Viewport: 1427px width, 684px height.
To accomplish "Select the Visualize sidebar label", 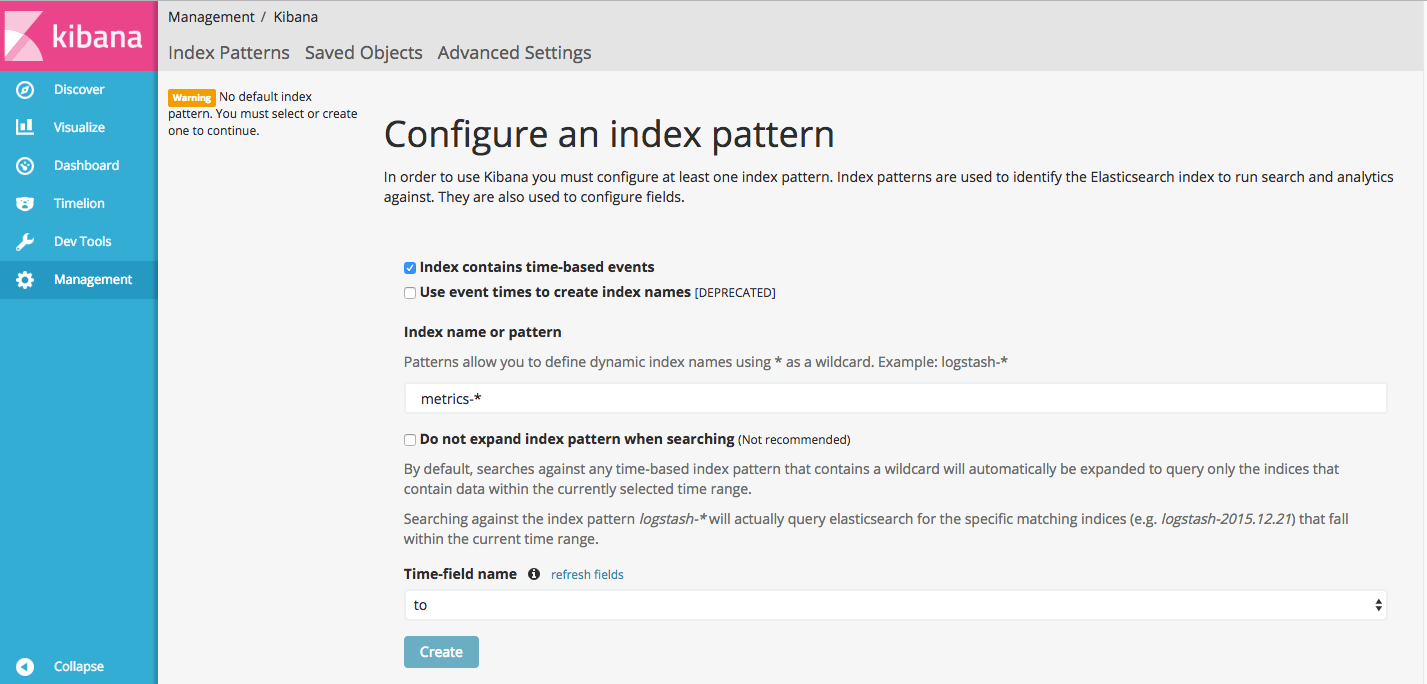I will tap(79, 127).
